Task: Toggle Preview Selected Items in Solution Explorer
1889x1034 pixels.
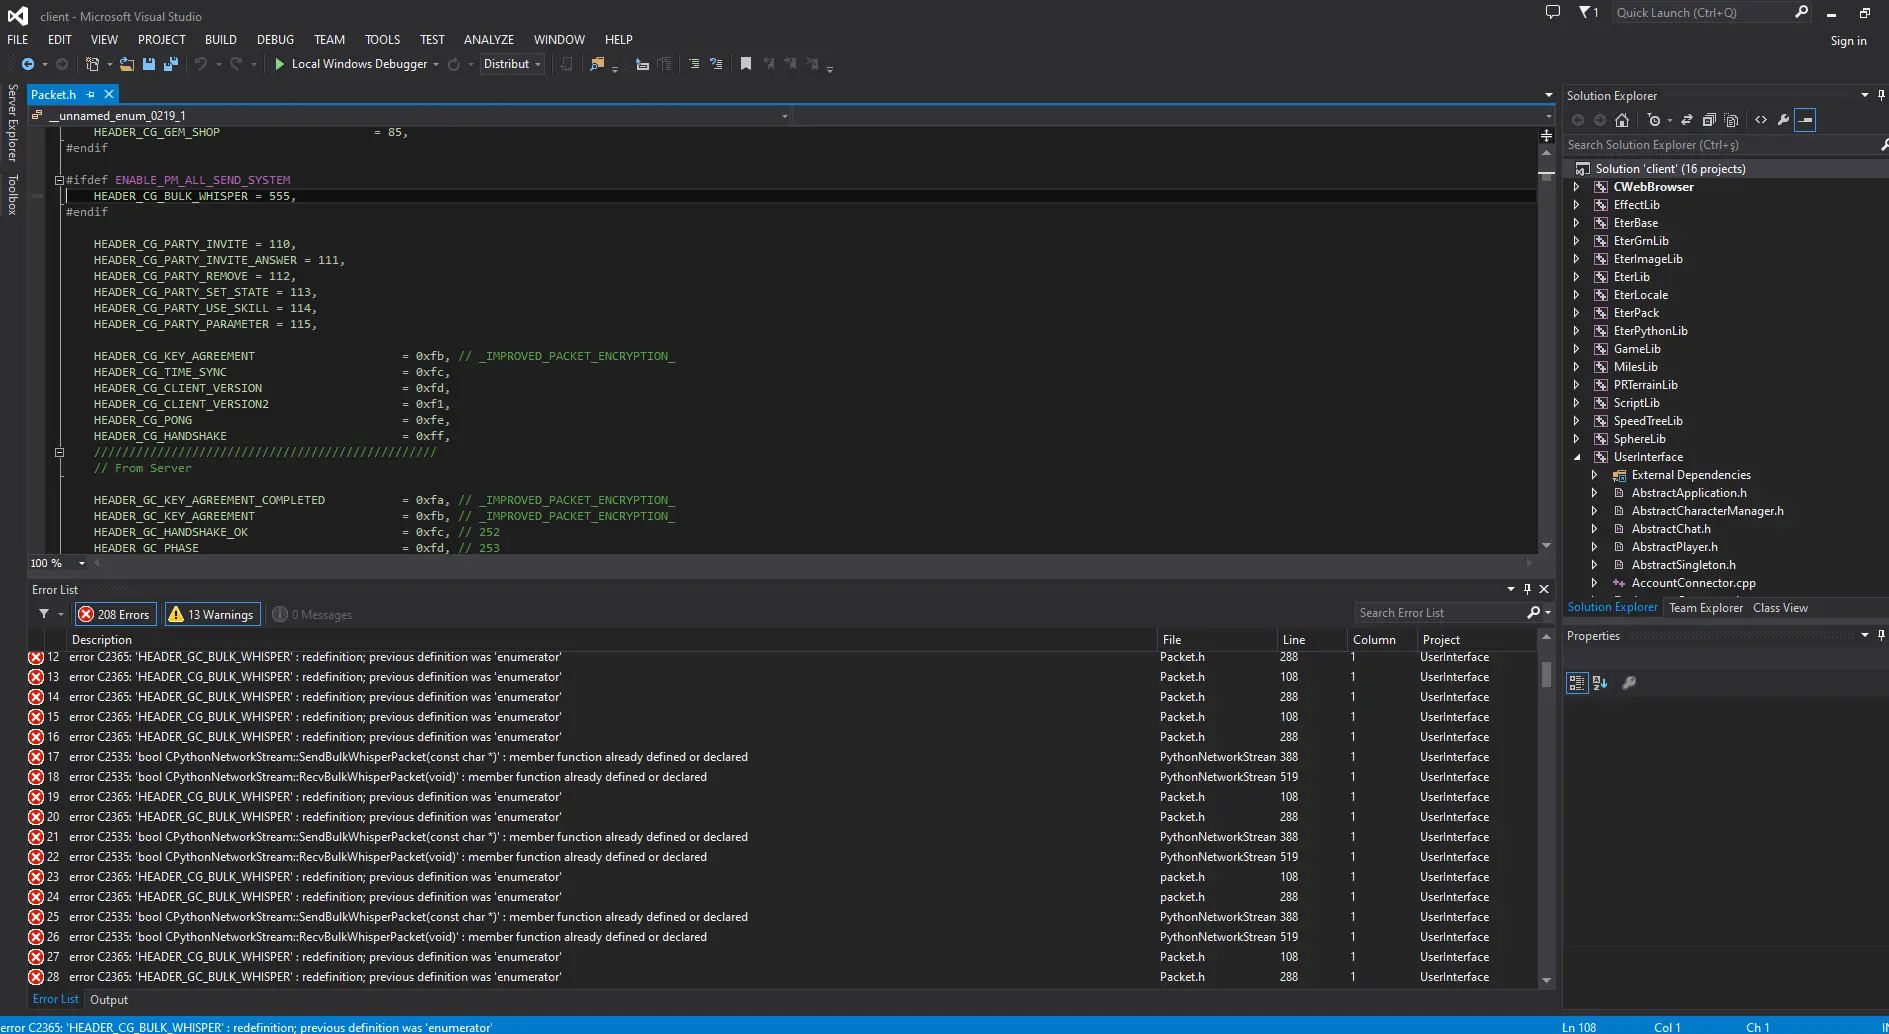Action: 1805,120
